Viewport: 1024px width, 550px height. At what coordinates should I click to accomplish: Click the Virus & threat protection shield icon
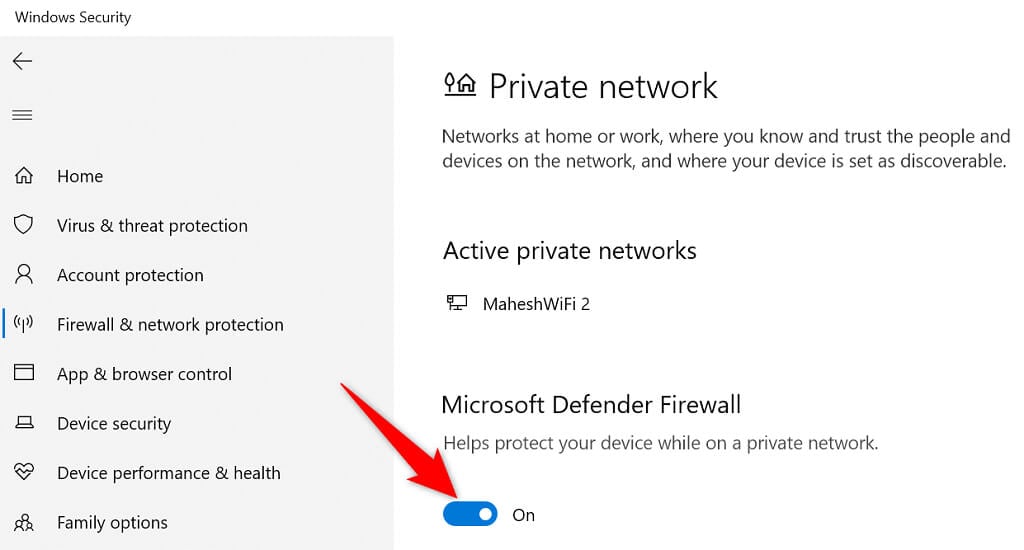coord(24,225)
